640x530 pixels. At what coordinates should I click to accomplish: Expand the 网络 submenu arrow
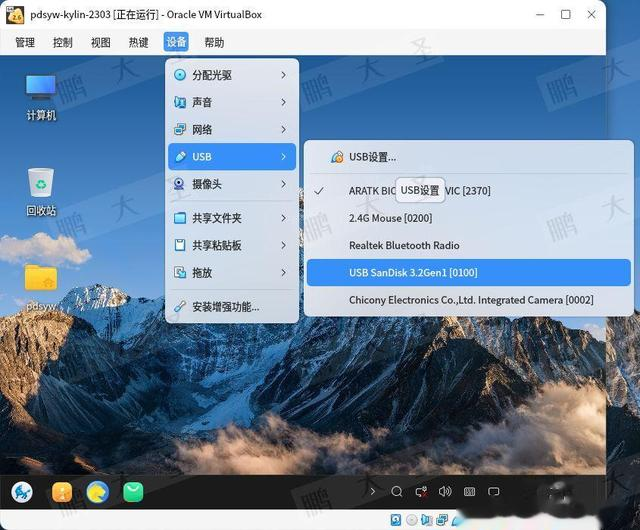284,129
